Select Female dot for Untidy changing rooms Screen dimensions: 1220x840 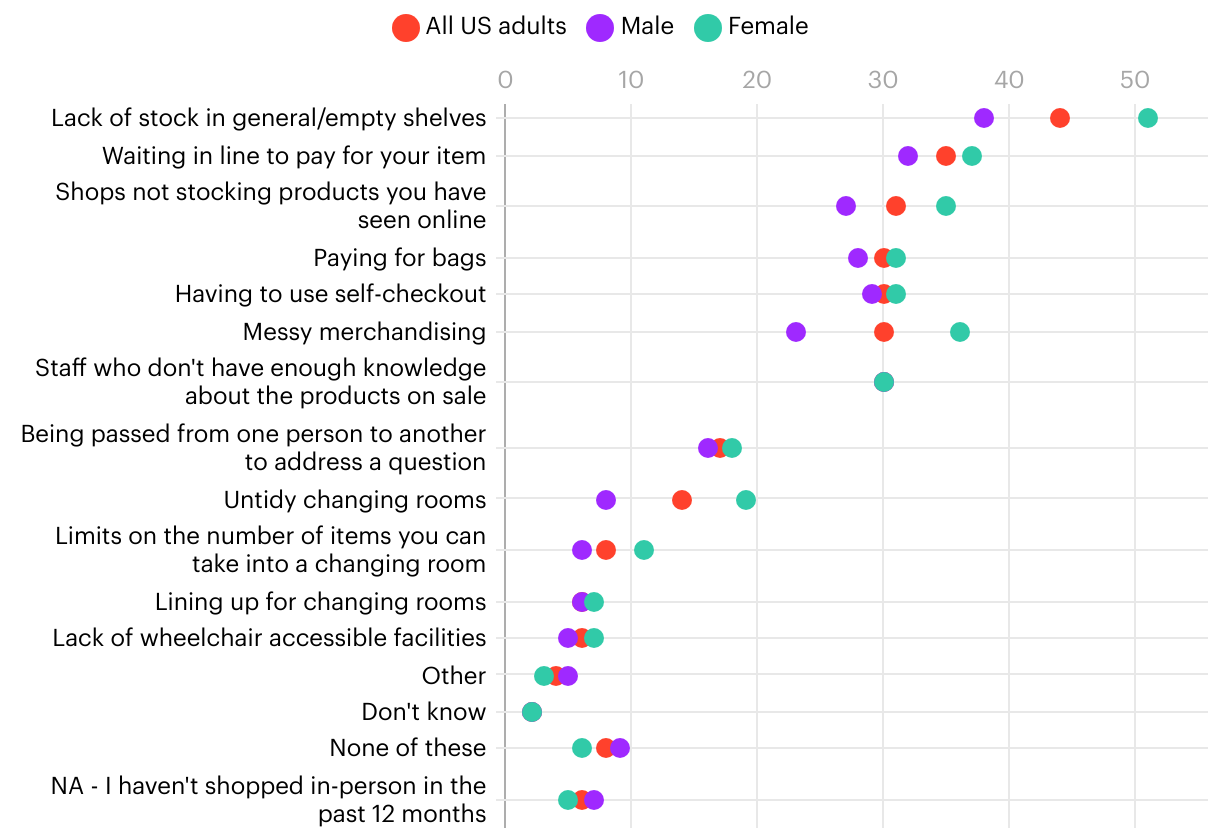point(746,500)
